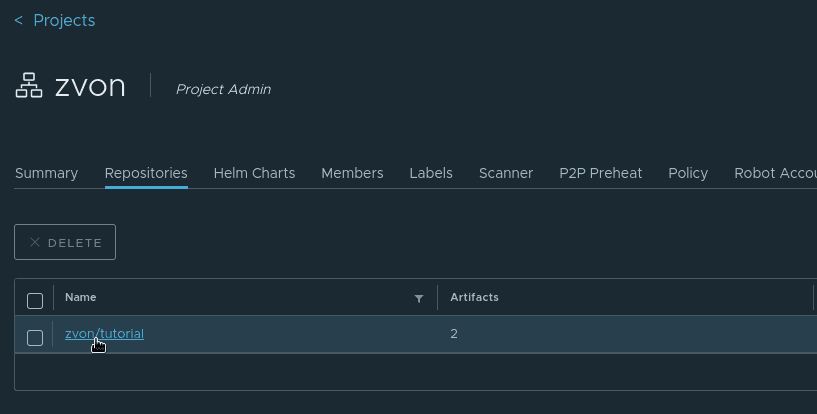Sort by the Name column header
Screen dimensions: 817x414
[x=81, y=297]
